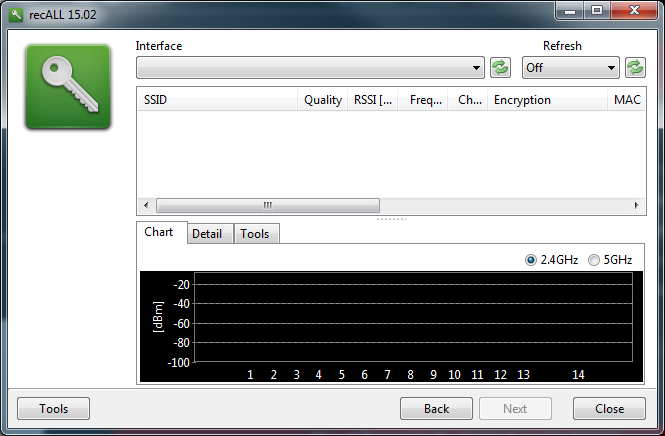This screenshot has width=665, height=436.
Task: Click the Close button at the bottom
Action: pos(609,408)
